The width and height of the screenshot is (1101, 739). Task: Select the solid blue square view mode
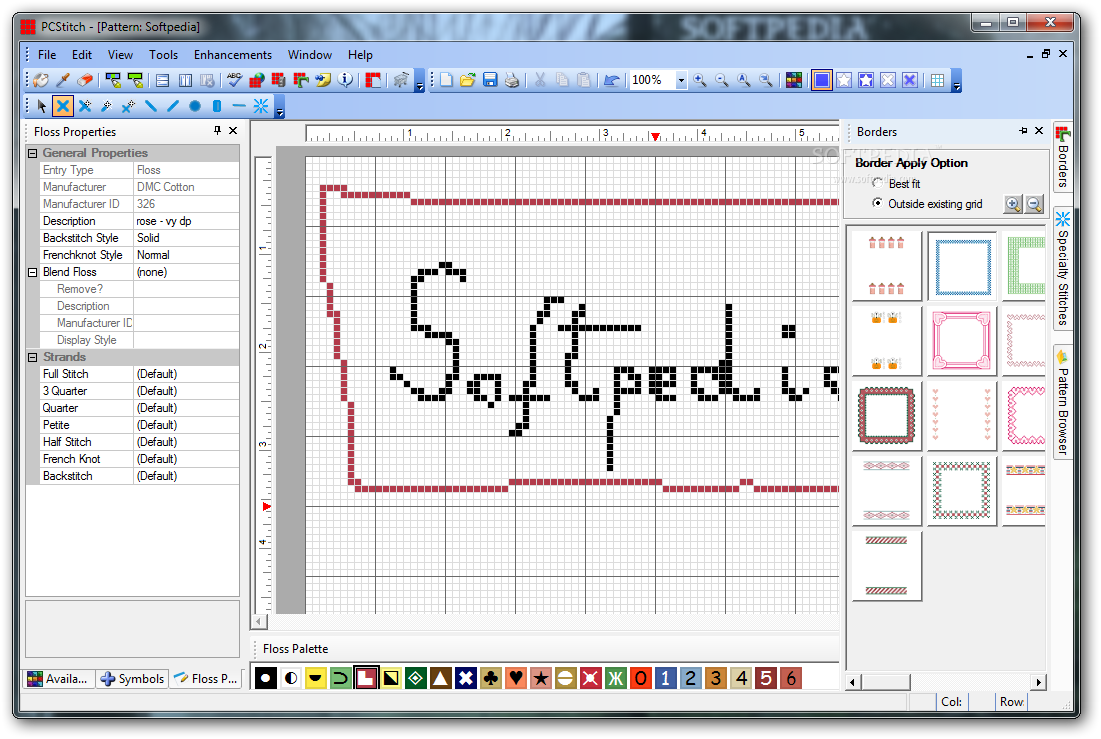[x=822, y=80]
